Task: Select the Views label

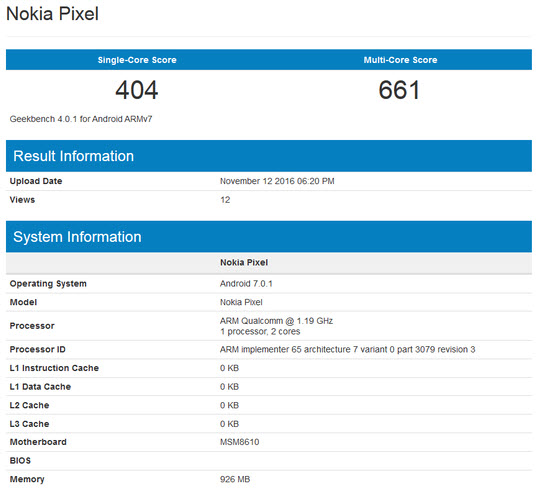Action: tap(22, 200)
